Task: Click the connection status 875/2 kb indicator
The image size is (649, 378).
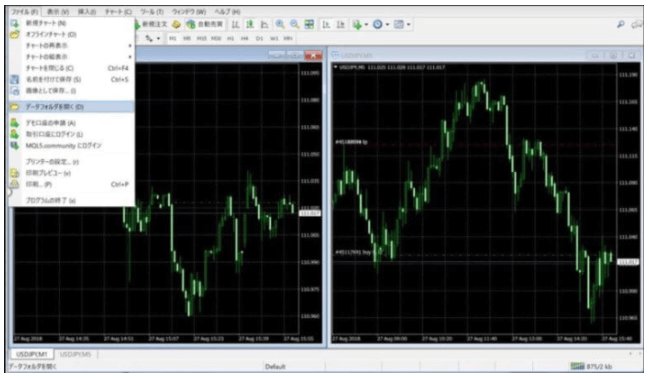Action: point(591,366)
